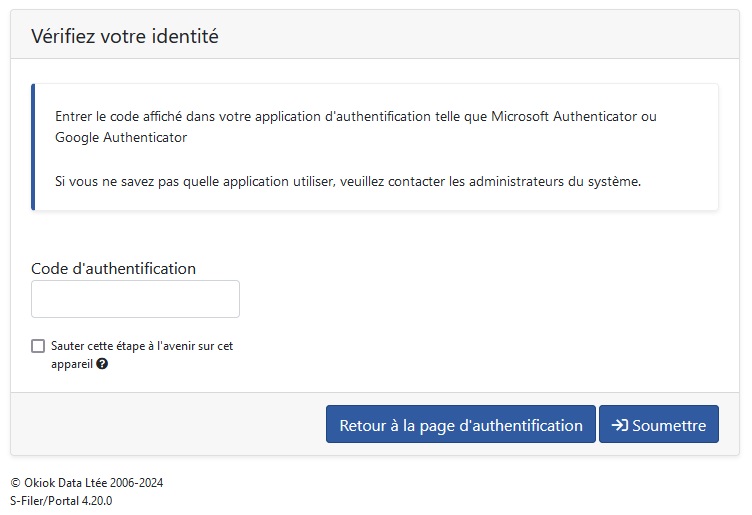
Task: Click the © copyright symbol in the footer
Action: [15, 483]
